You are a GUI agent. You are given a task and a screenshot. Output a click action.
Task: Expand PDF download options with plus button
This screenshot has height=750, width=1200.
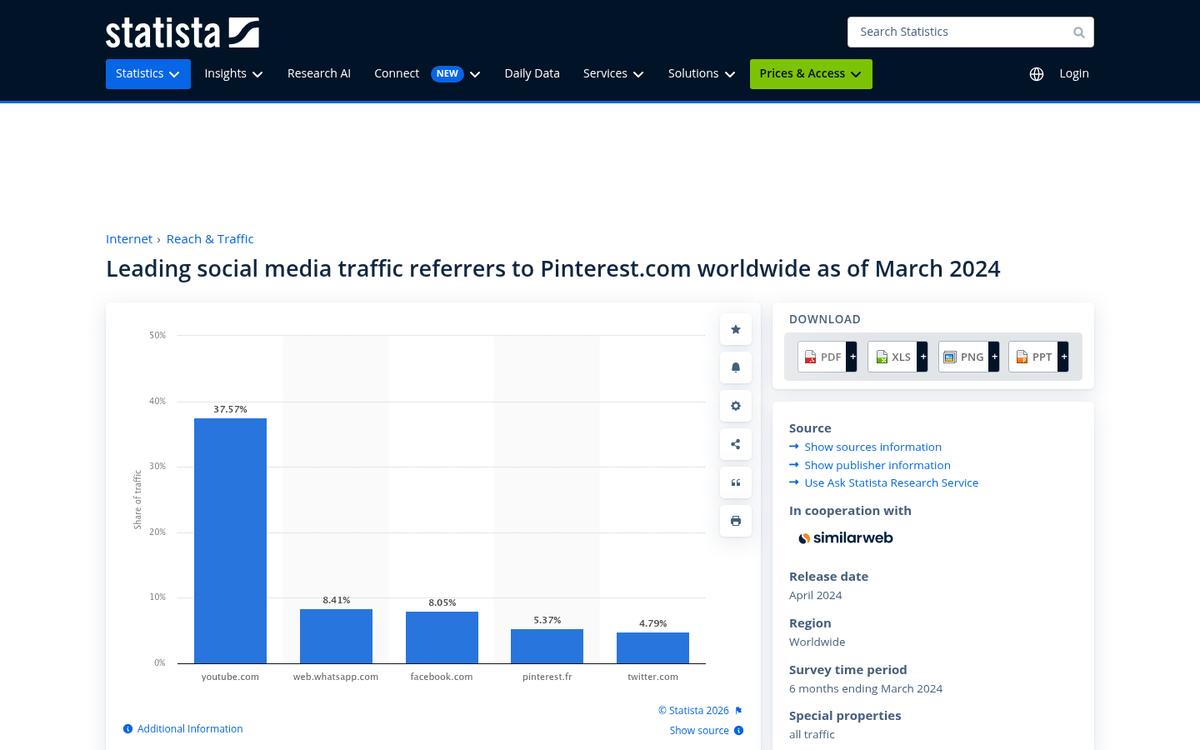[x=851, y=356]
